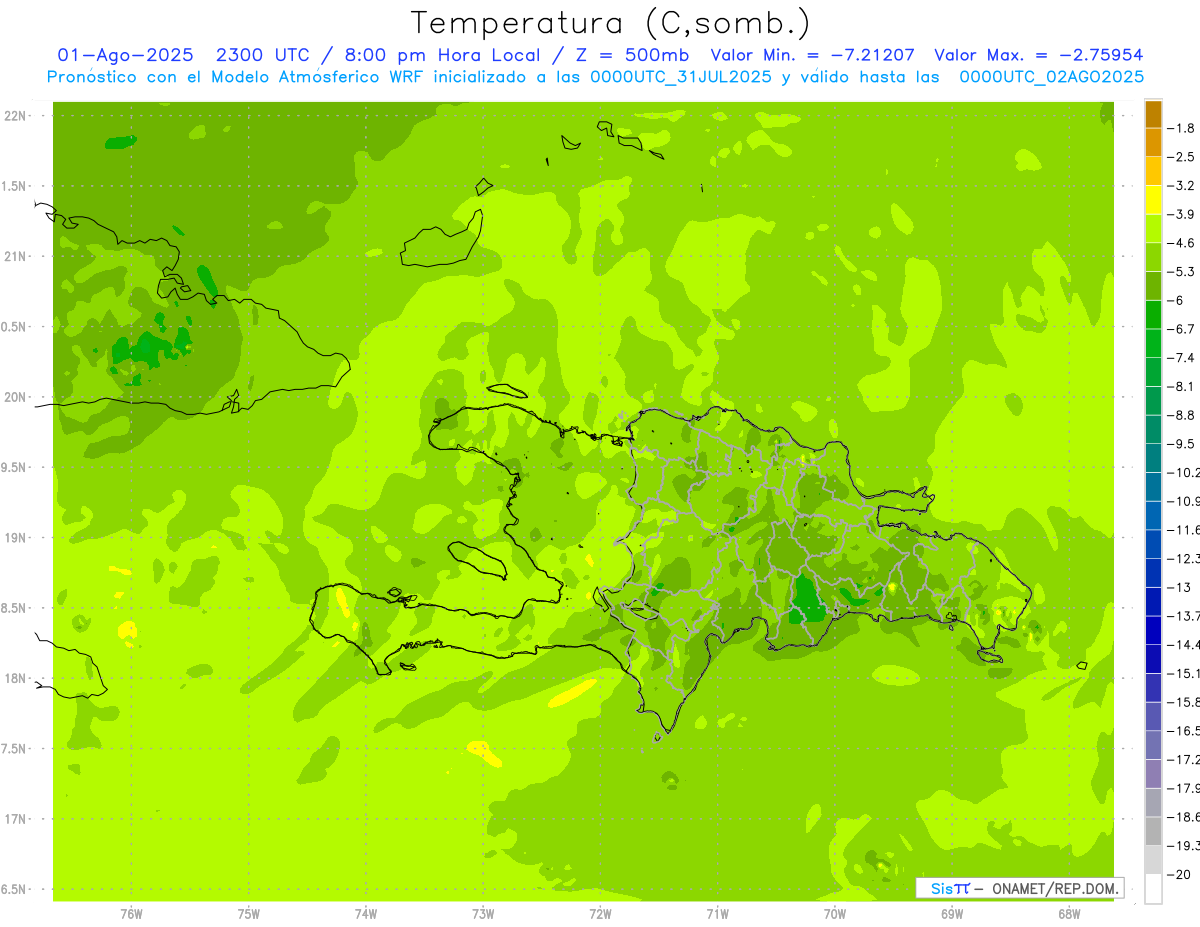
Task: Click the '2300 UTC' time text
Action: [x=266, y=56]
